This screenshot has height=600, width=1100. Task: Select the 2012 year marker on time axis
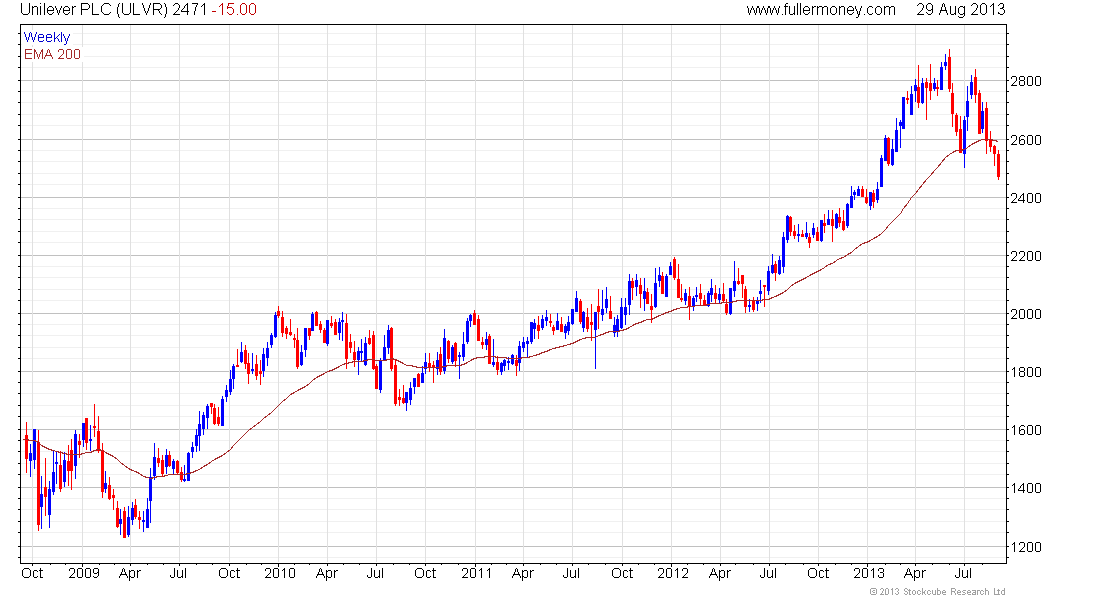(x=673, y=573)
